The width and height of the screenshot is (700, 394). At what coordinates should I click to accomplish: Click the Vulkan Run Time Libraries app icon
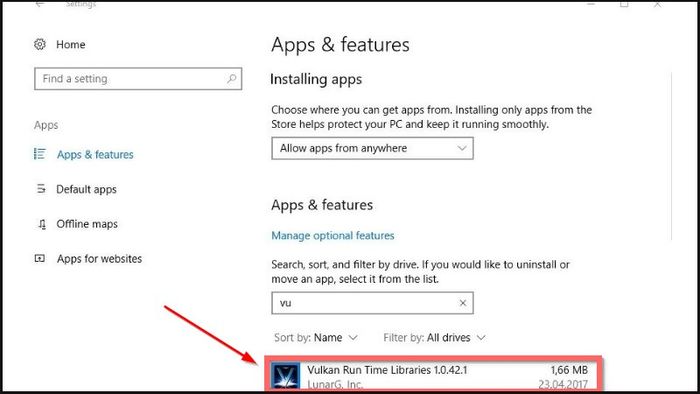286,376
